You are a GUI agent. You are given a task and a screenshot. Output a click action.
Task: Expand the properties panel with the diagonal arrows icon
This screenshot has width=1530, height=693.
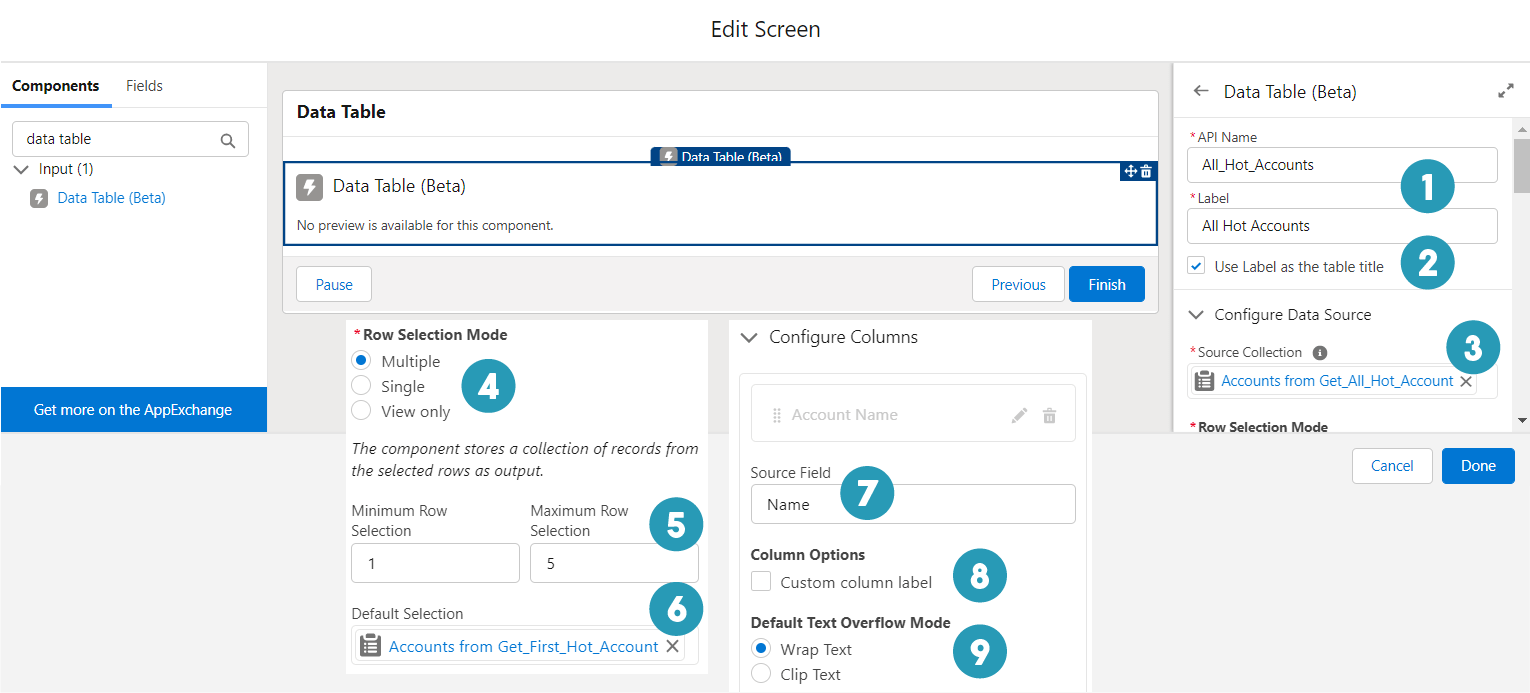[x=1506, y=90]
